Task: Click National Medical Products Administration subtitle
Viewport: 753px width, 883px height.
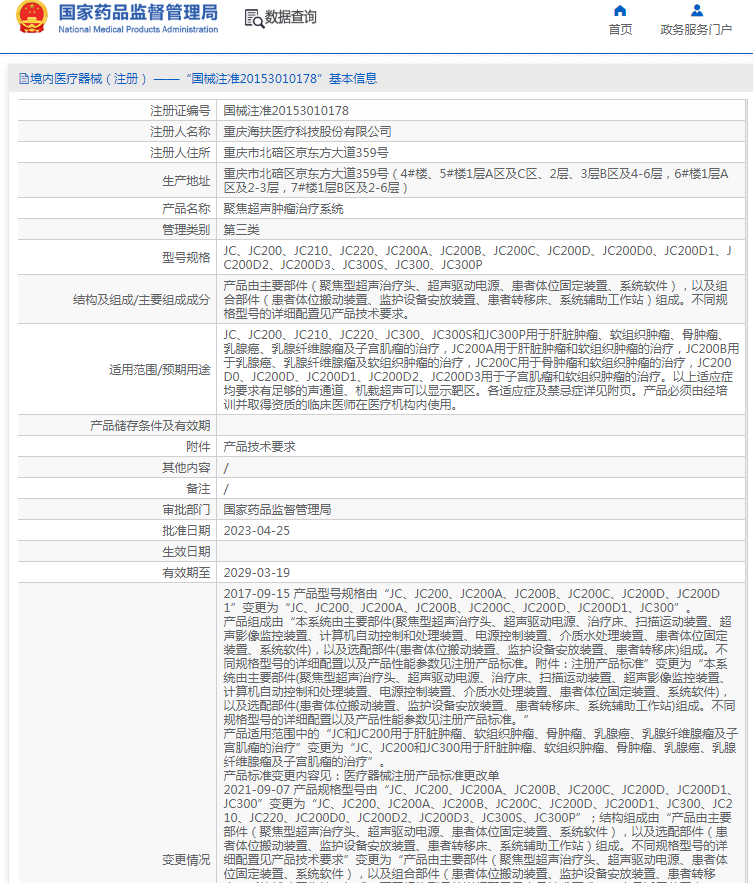Action: tap(138, 29)
